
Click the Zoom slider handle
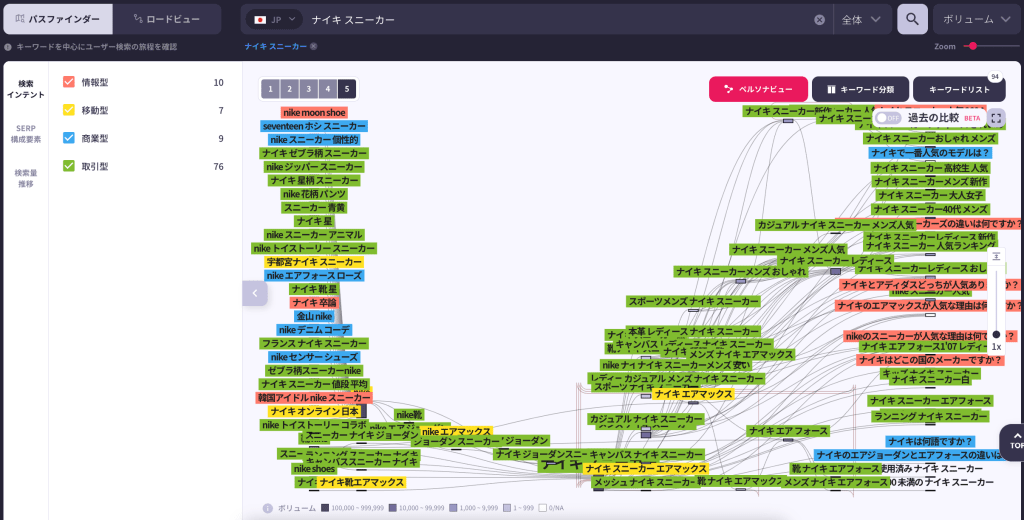coord(972,46)
